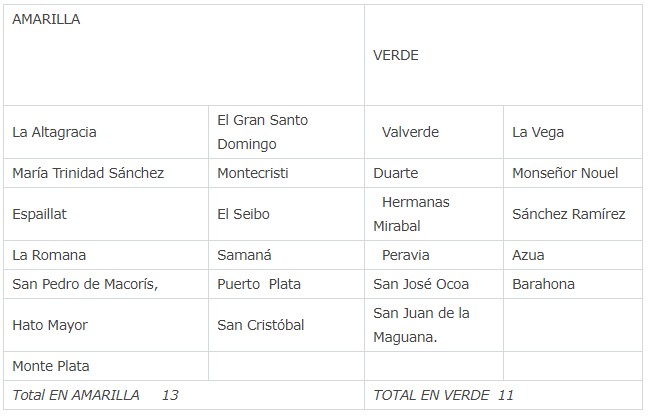
Task: Select San Pedro de Macorís cell
Action: (85, 284)
